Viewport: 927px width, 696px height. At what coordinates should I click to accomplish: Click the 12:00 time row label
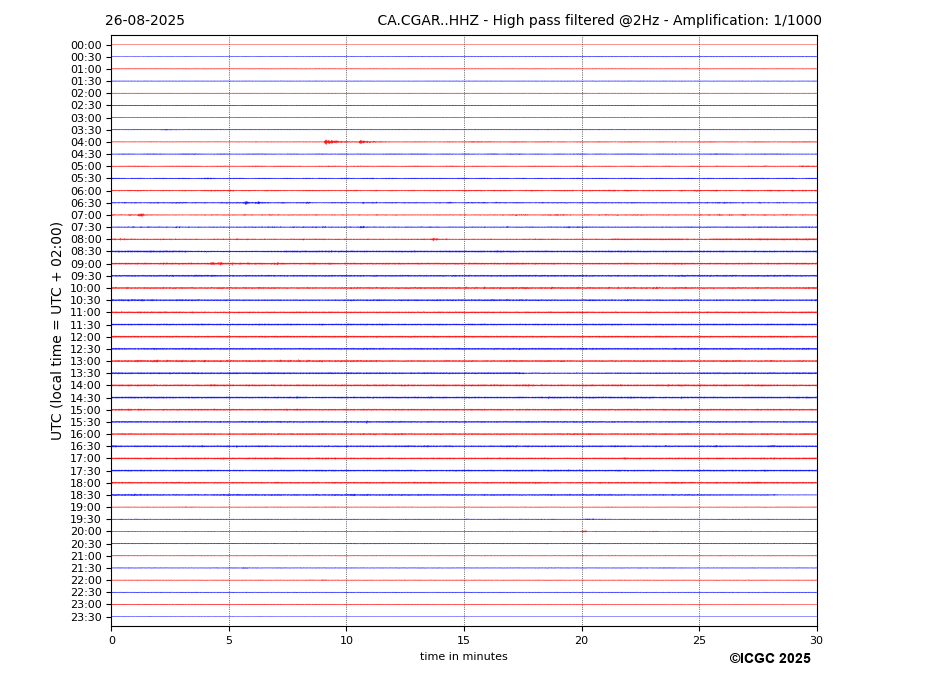click(x=86, y=337)
